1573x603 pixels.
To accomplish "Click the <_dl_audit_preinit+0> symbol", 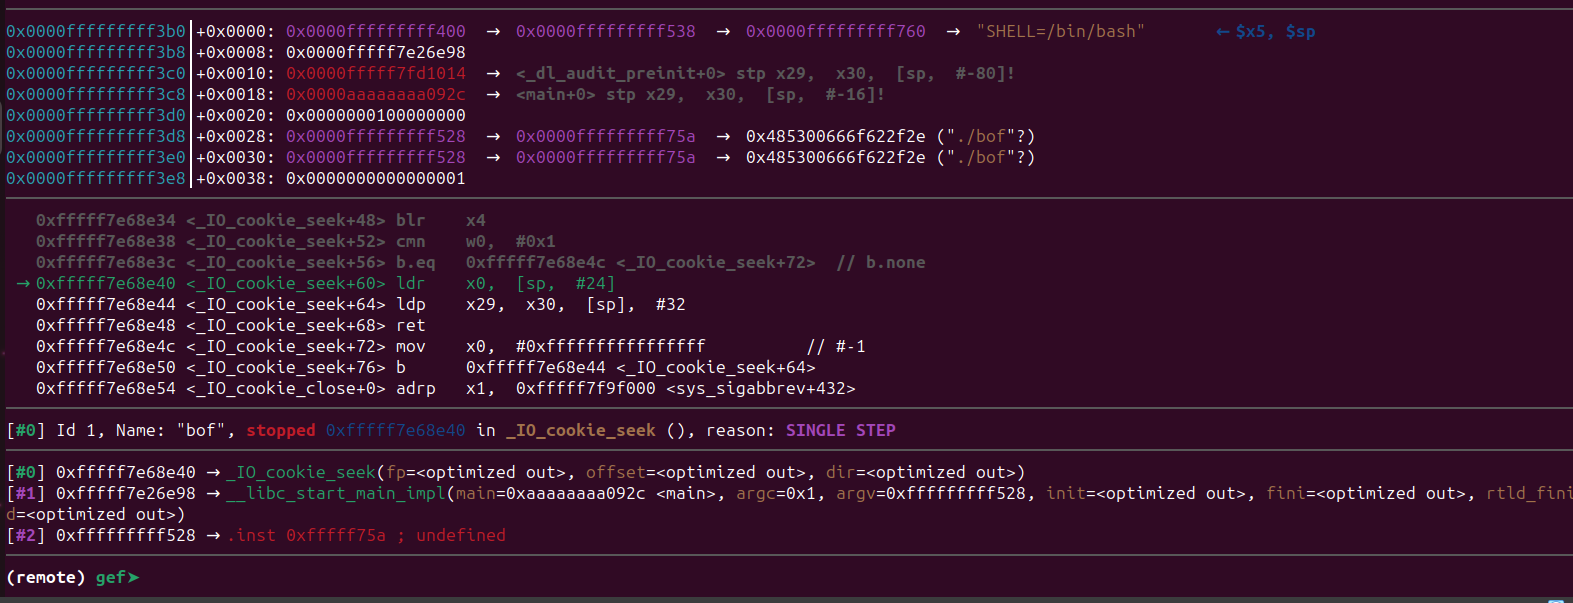I will pyautogui.click(x=620, y=74).
